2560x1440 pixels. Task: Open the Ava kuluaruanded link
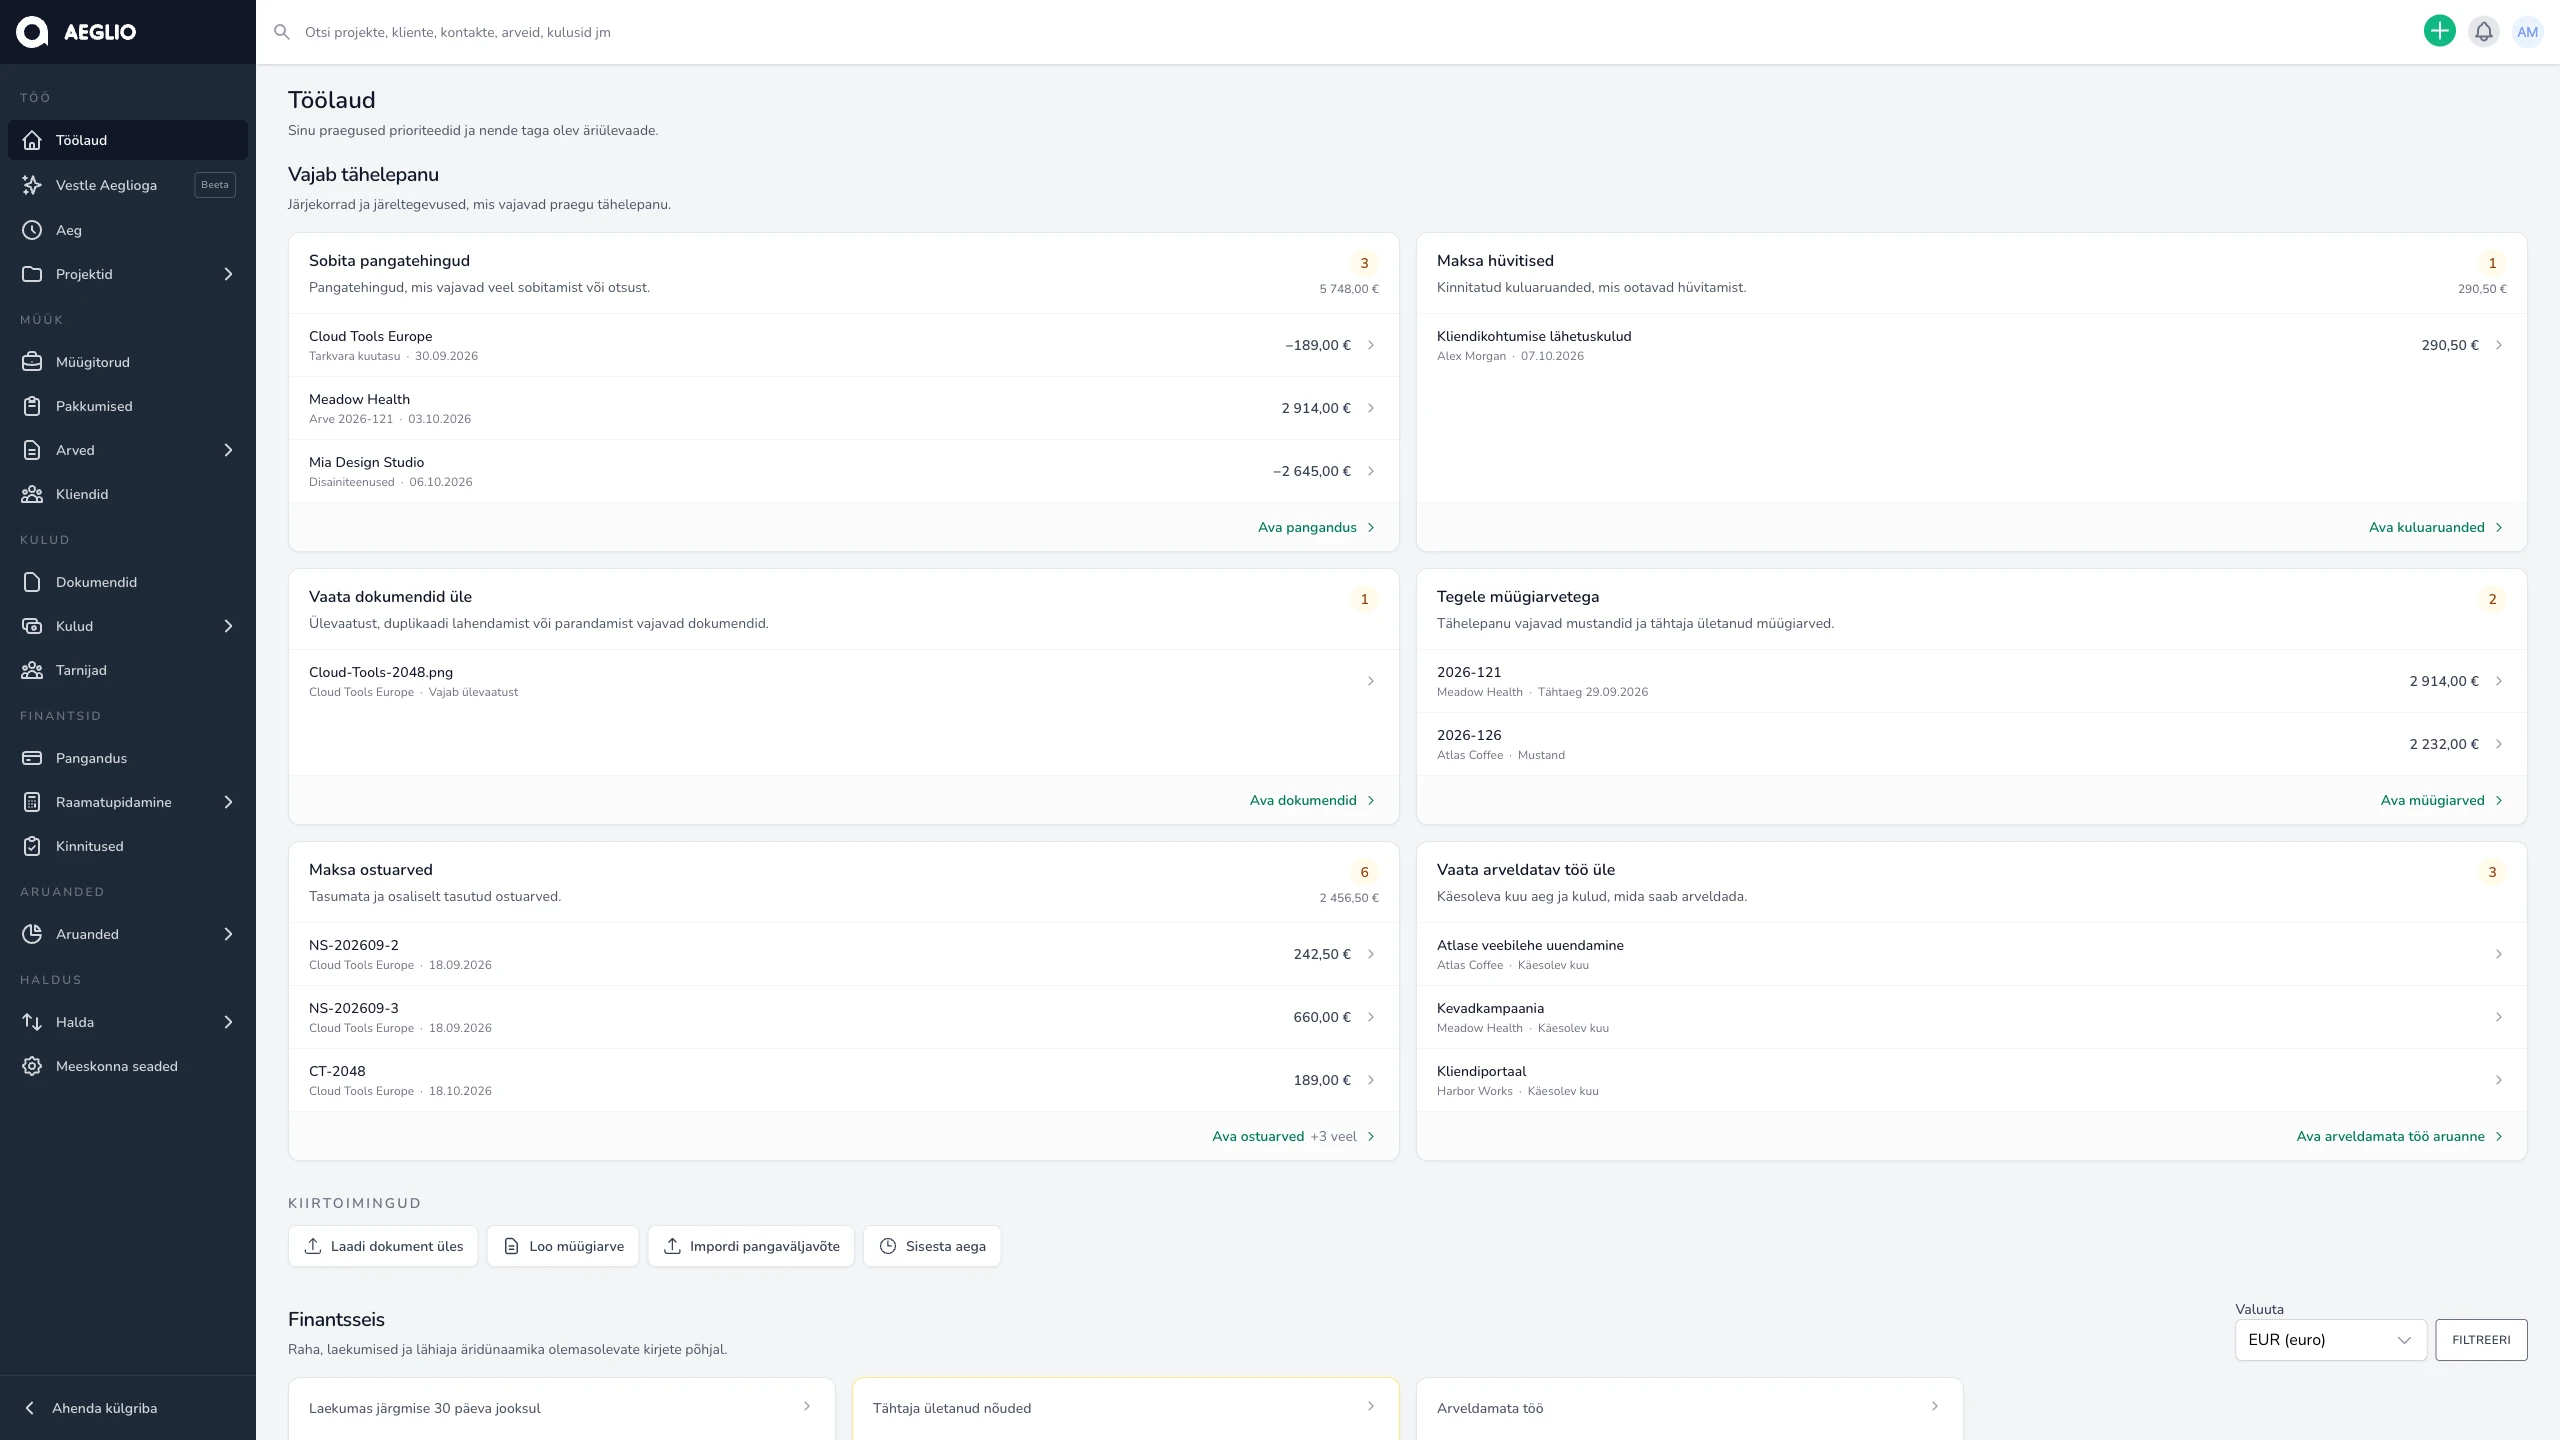[2435, 527]
